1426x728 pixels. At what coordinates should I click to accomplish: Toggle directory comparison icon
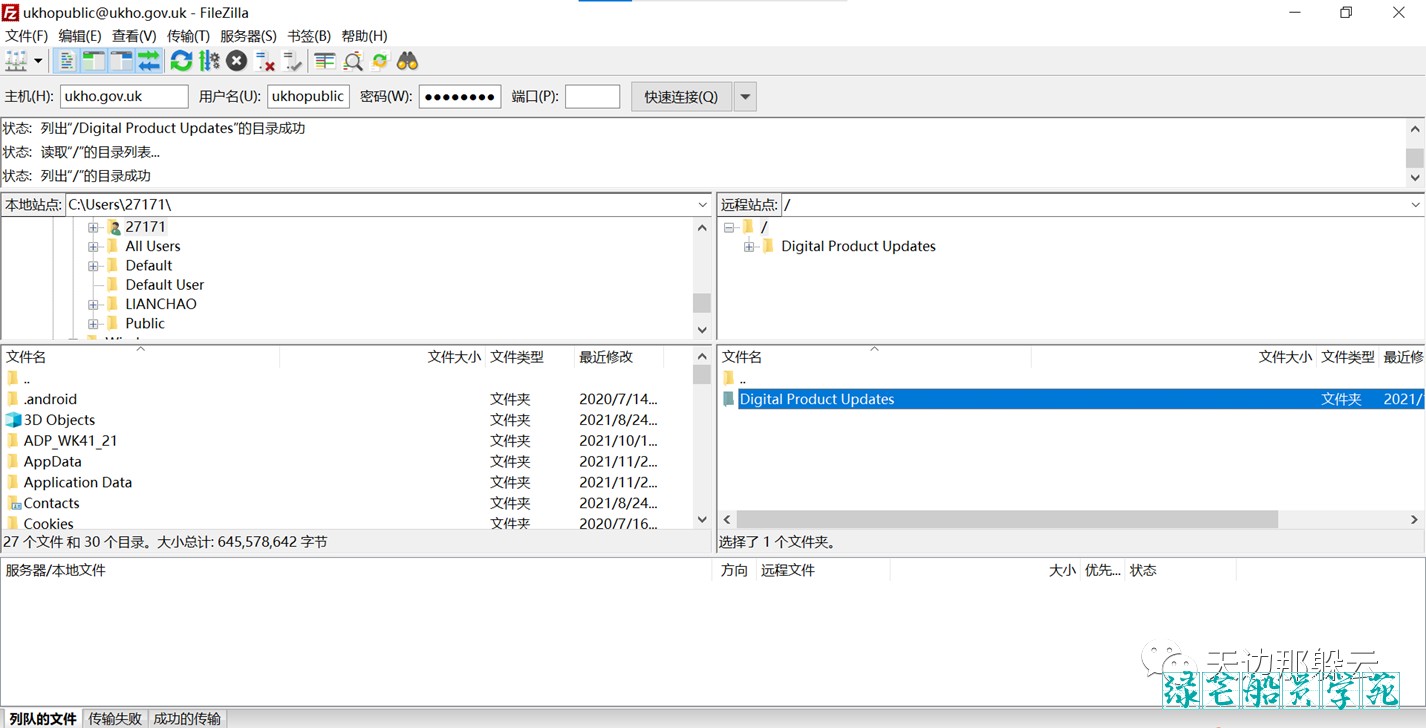point(352,61)
